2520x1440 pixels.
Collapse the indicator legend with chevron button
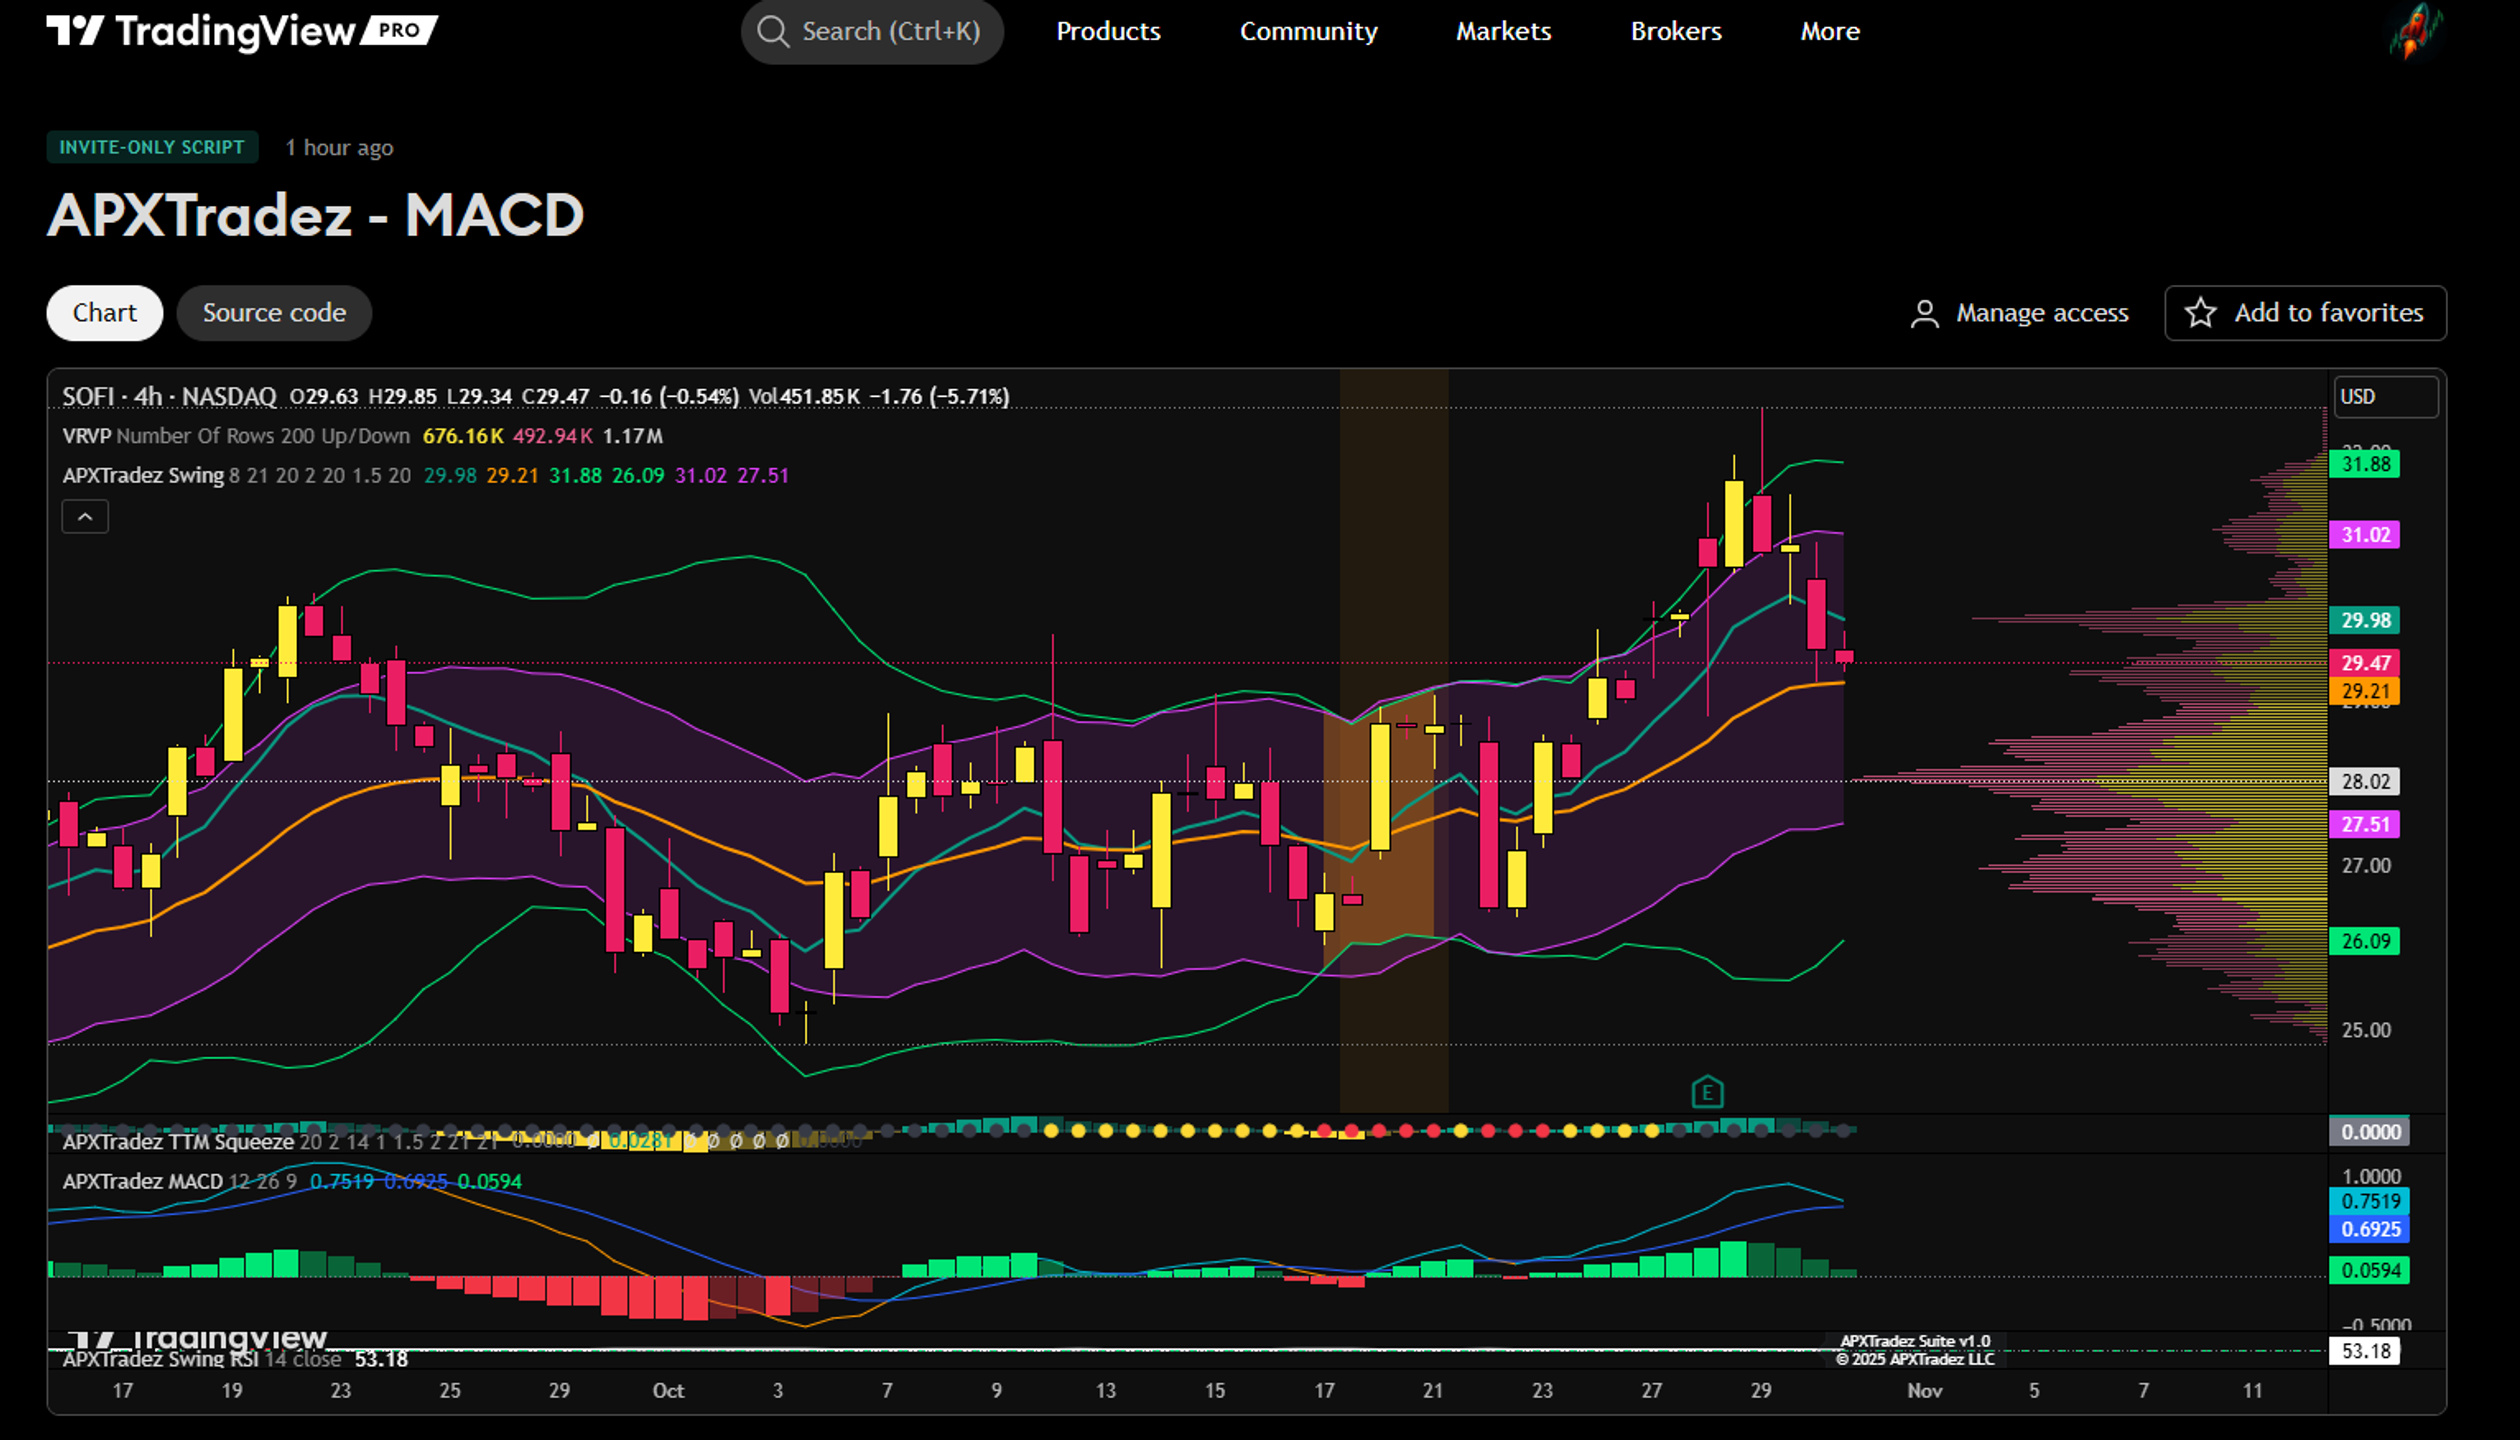point(85,517)
